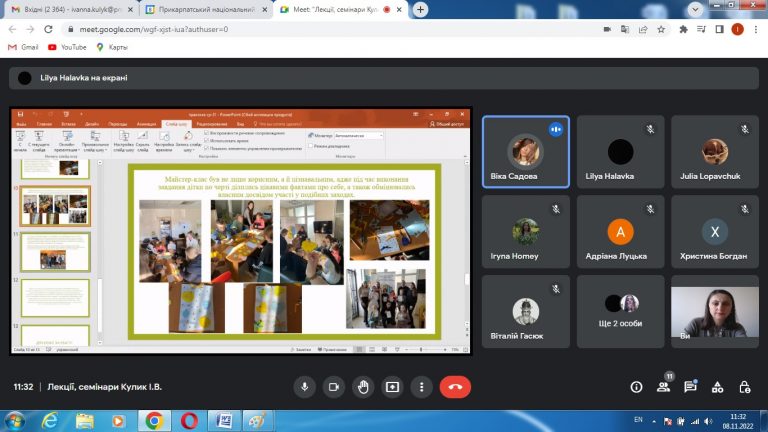Viewport: 768px width, 432px height.
Task: Mute microphone in Meet call controls
Action: point(305,387)
